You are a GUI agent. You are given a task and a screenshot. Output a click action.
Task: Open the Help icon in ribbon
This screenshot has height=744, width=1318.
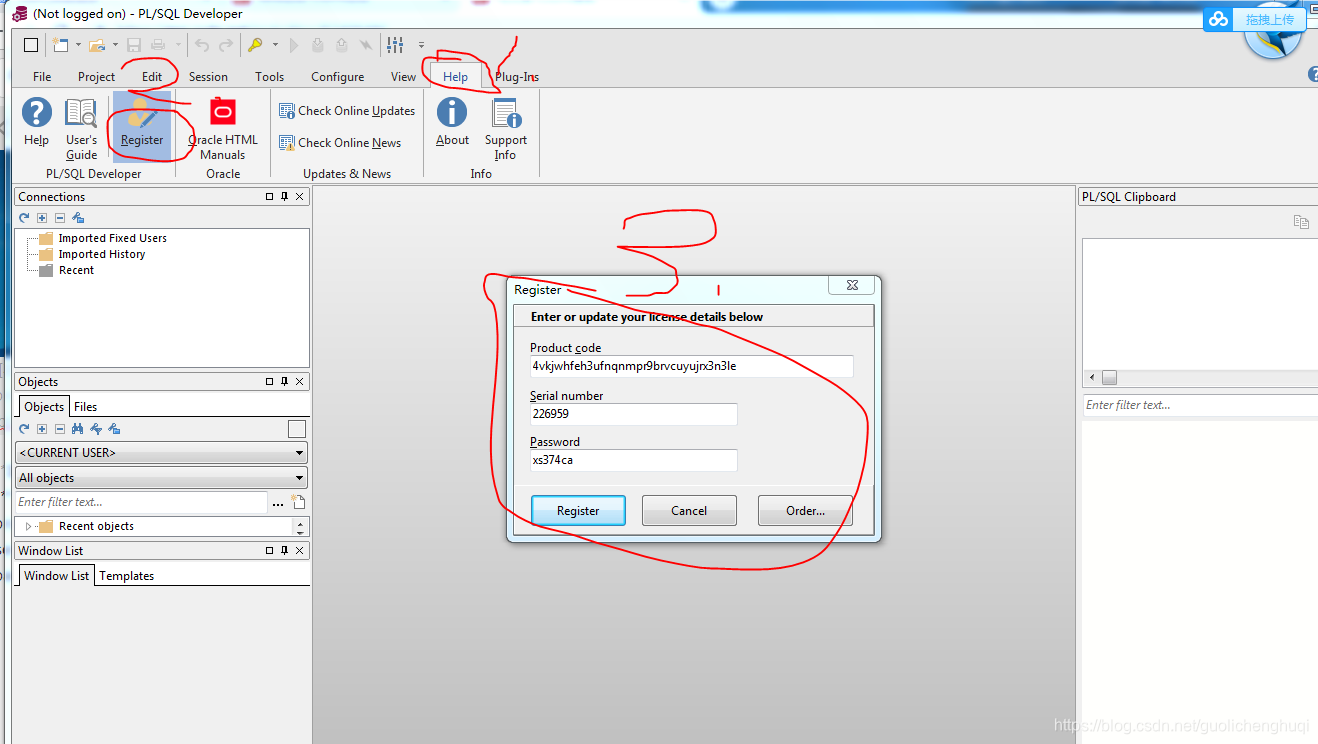(x=37, y=124)
